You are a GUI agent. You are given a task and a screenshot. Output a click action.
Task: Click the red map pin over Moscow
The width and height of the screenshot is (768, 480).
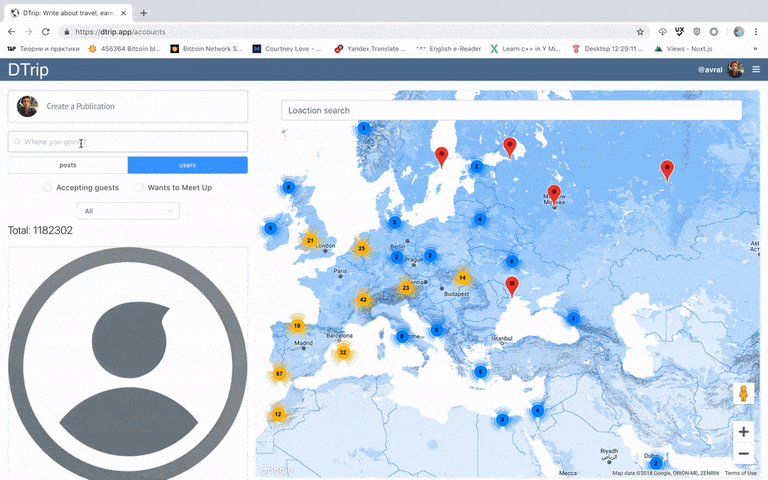[554, 194]
